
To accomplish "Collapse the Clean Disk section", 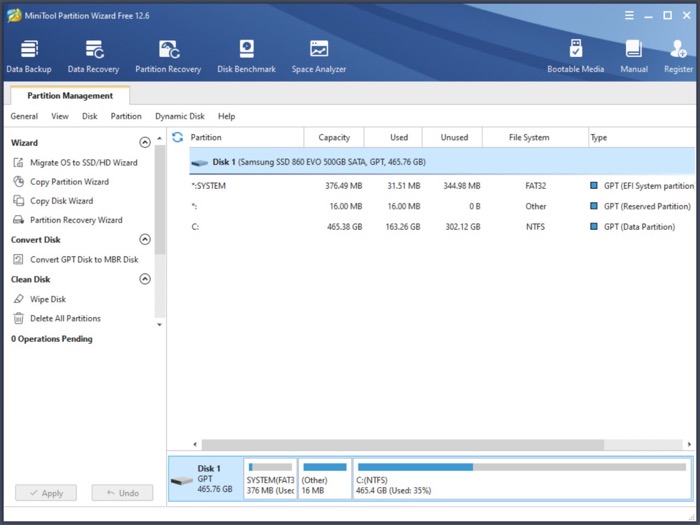I will 145,279.
